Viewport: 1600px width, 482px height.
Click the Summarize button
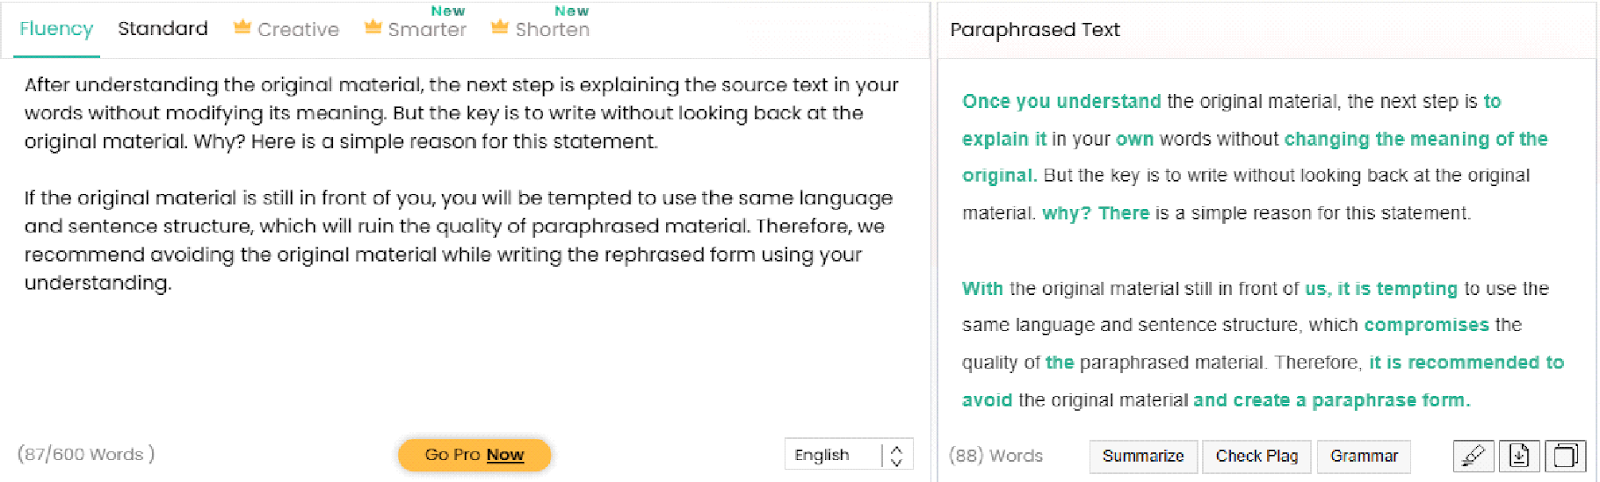1143,456
